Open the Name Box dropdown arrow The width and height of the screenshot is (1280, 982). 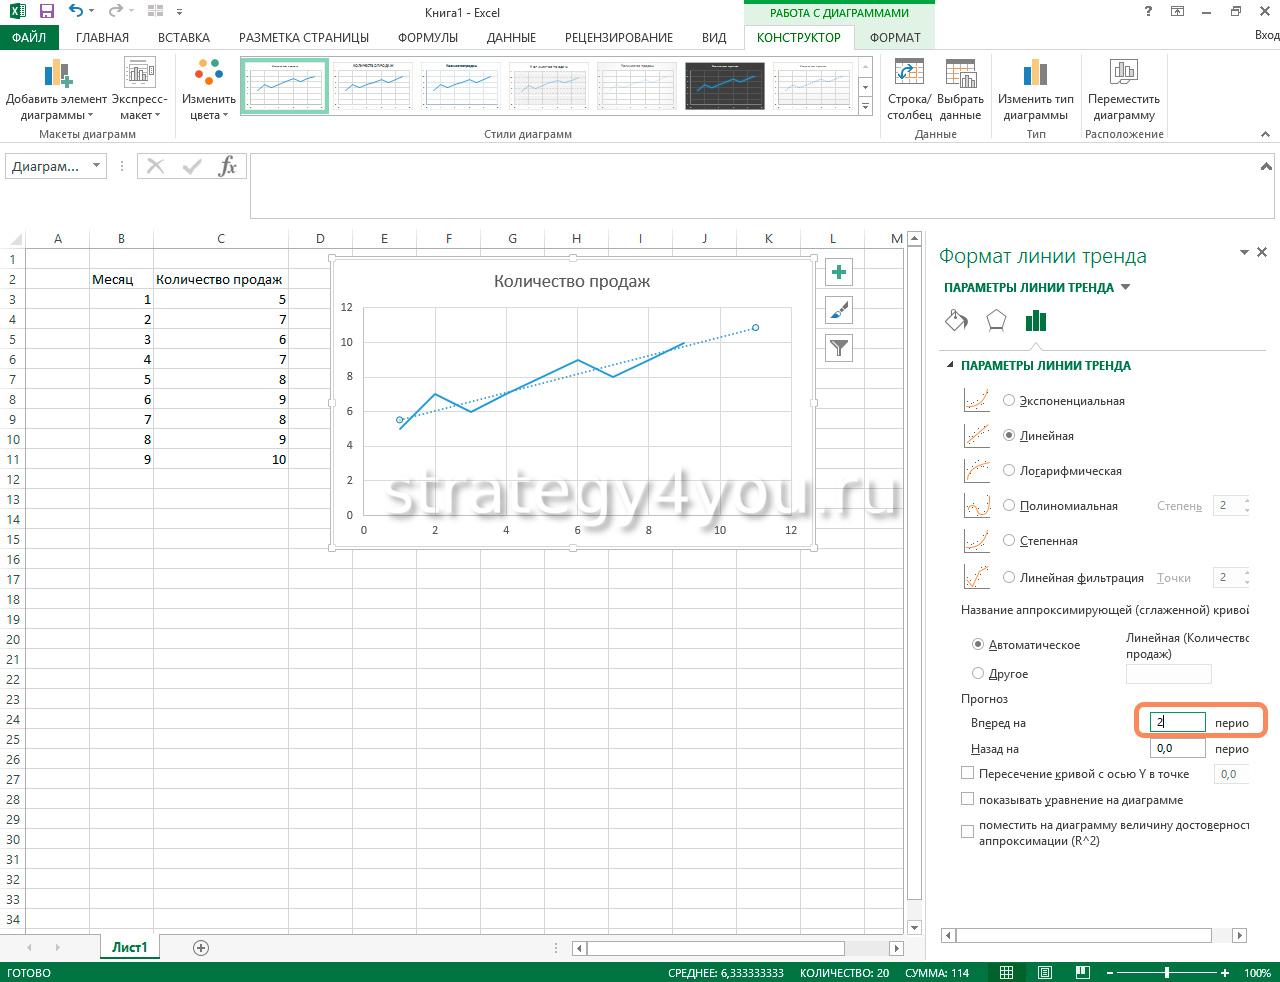point(96,166)
